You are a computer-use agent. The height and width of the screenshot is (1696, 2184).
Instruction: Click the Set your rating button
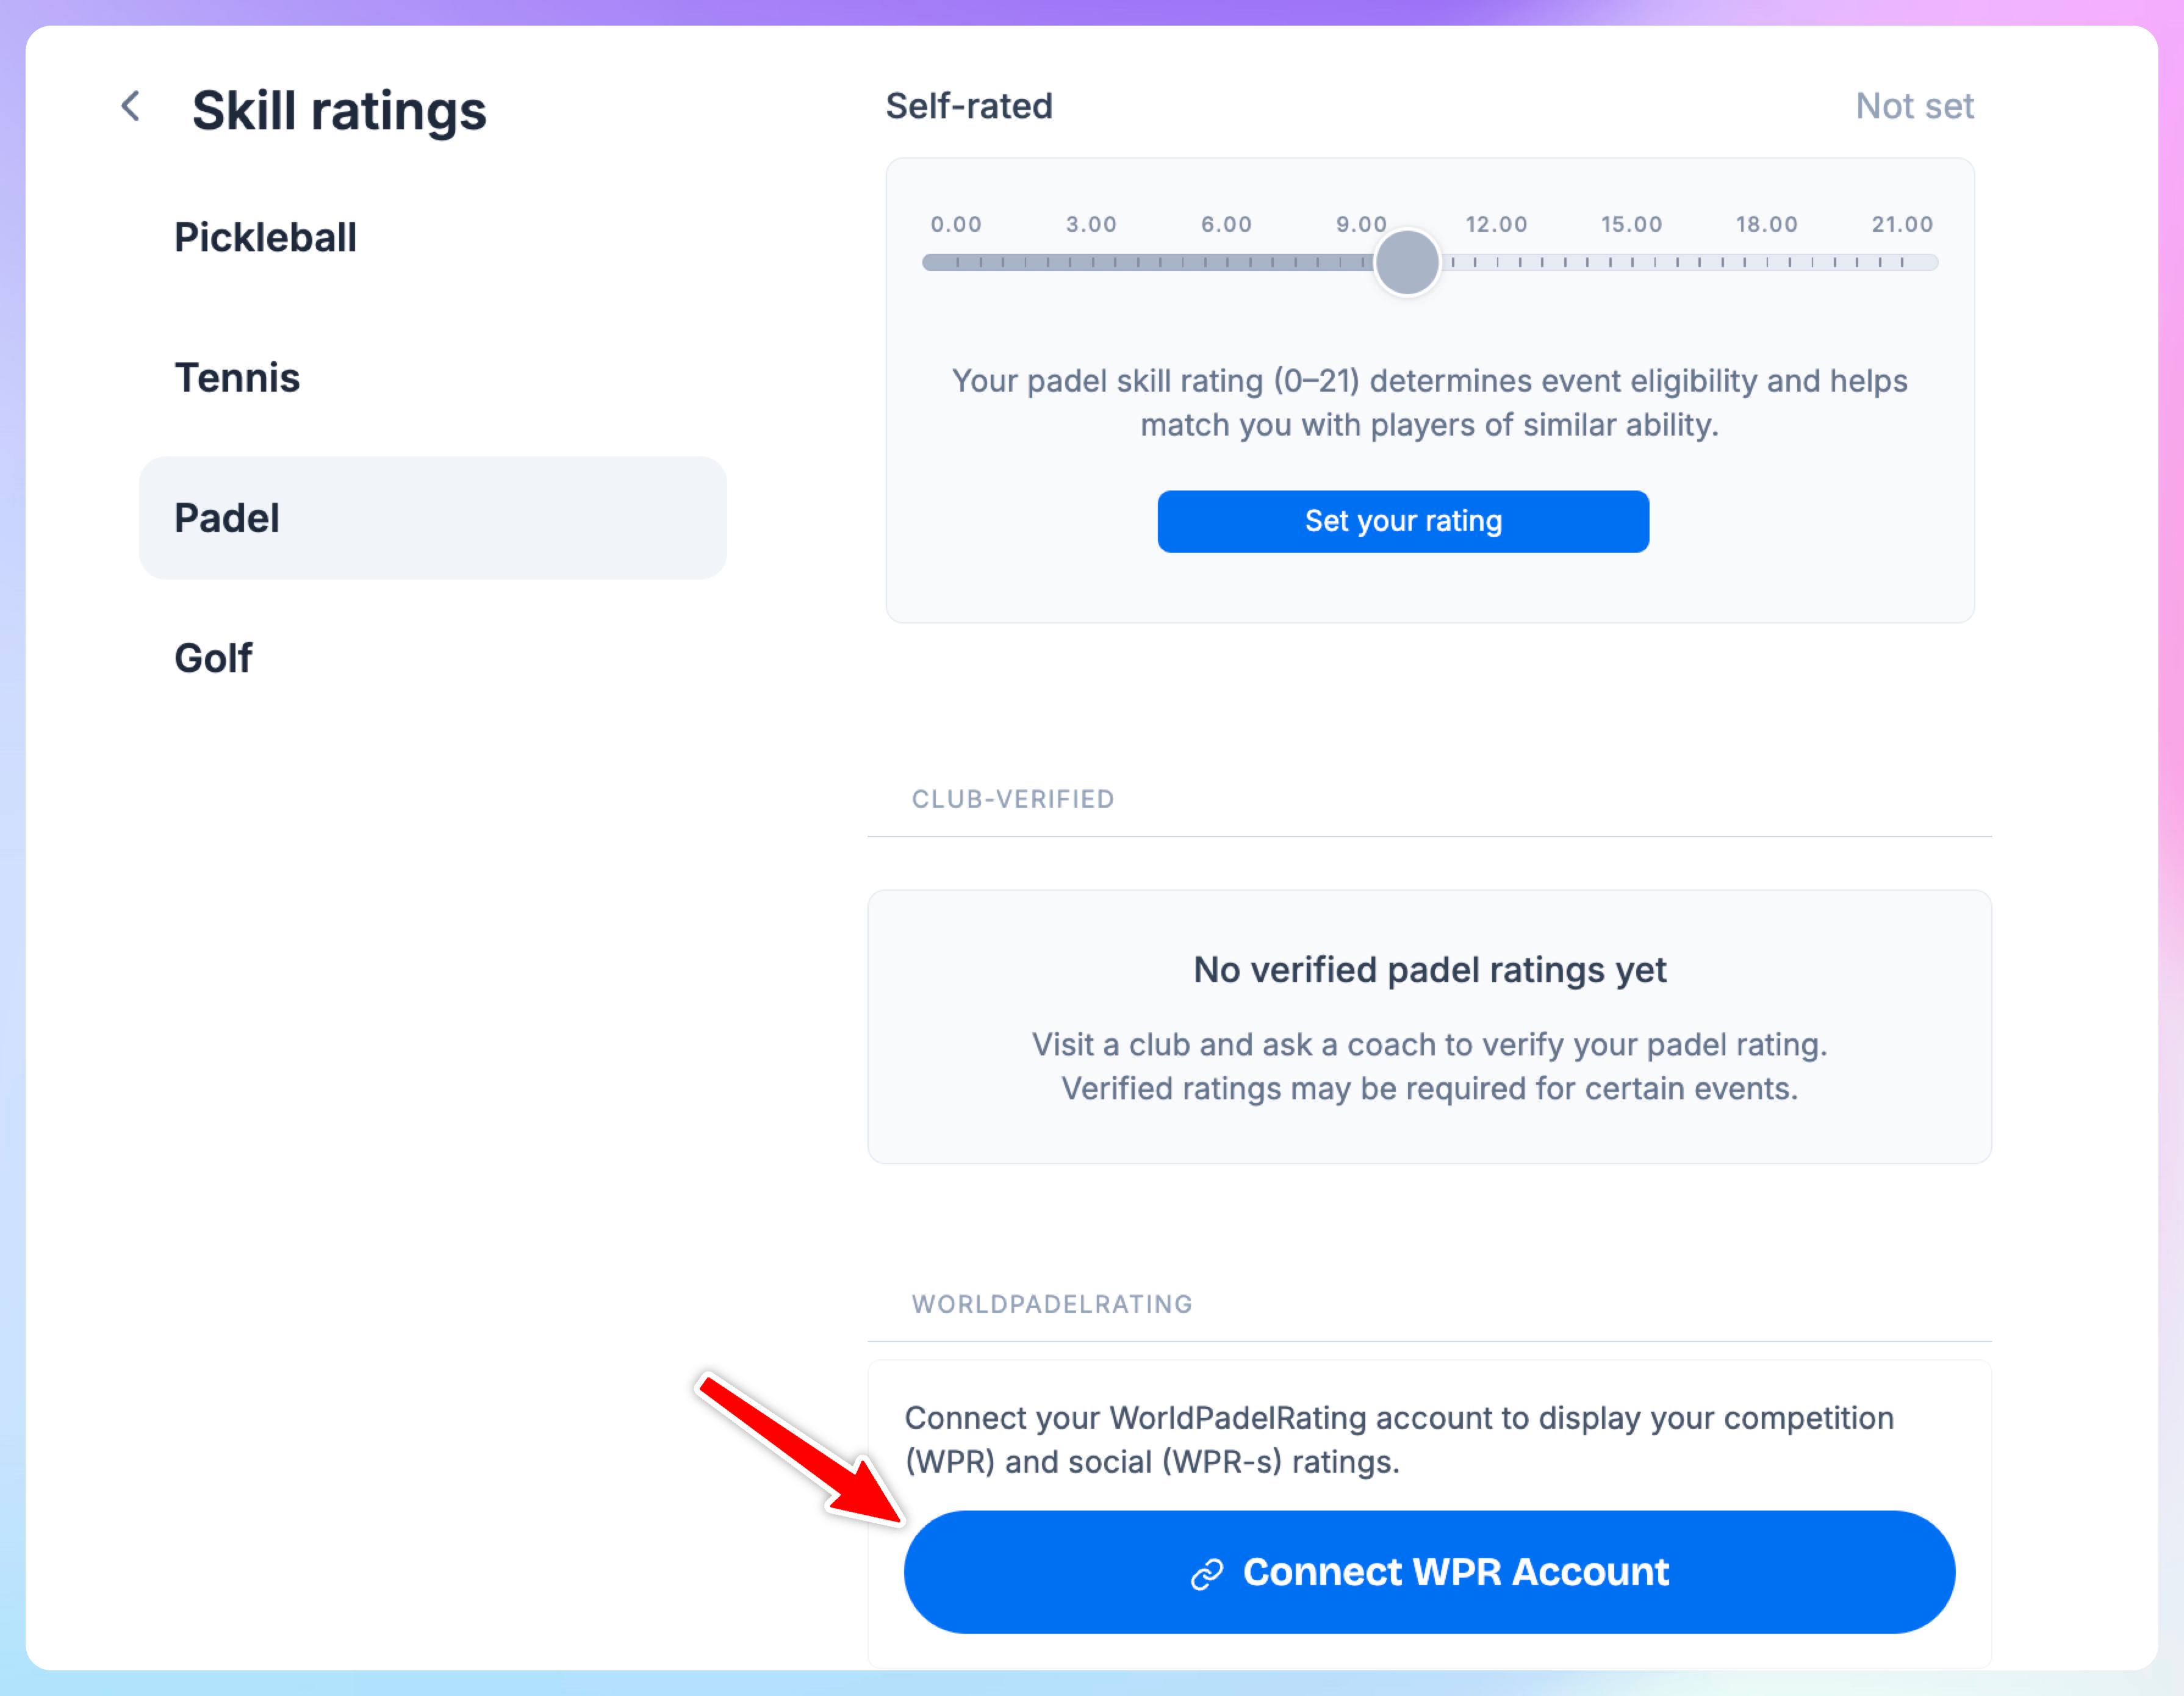(1403, 521)
